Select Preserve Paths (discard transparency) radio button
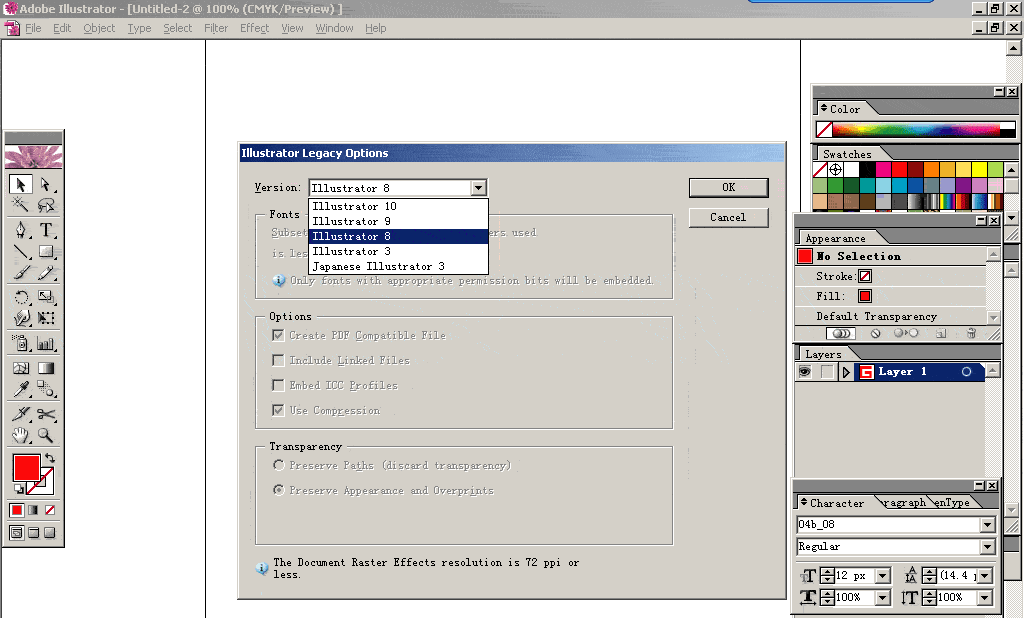Image resolution: width=1024 pixels, height=618 pixels. point(279,465)
